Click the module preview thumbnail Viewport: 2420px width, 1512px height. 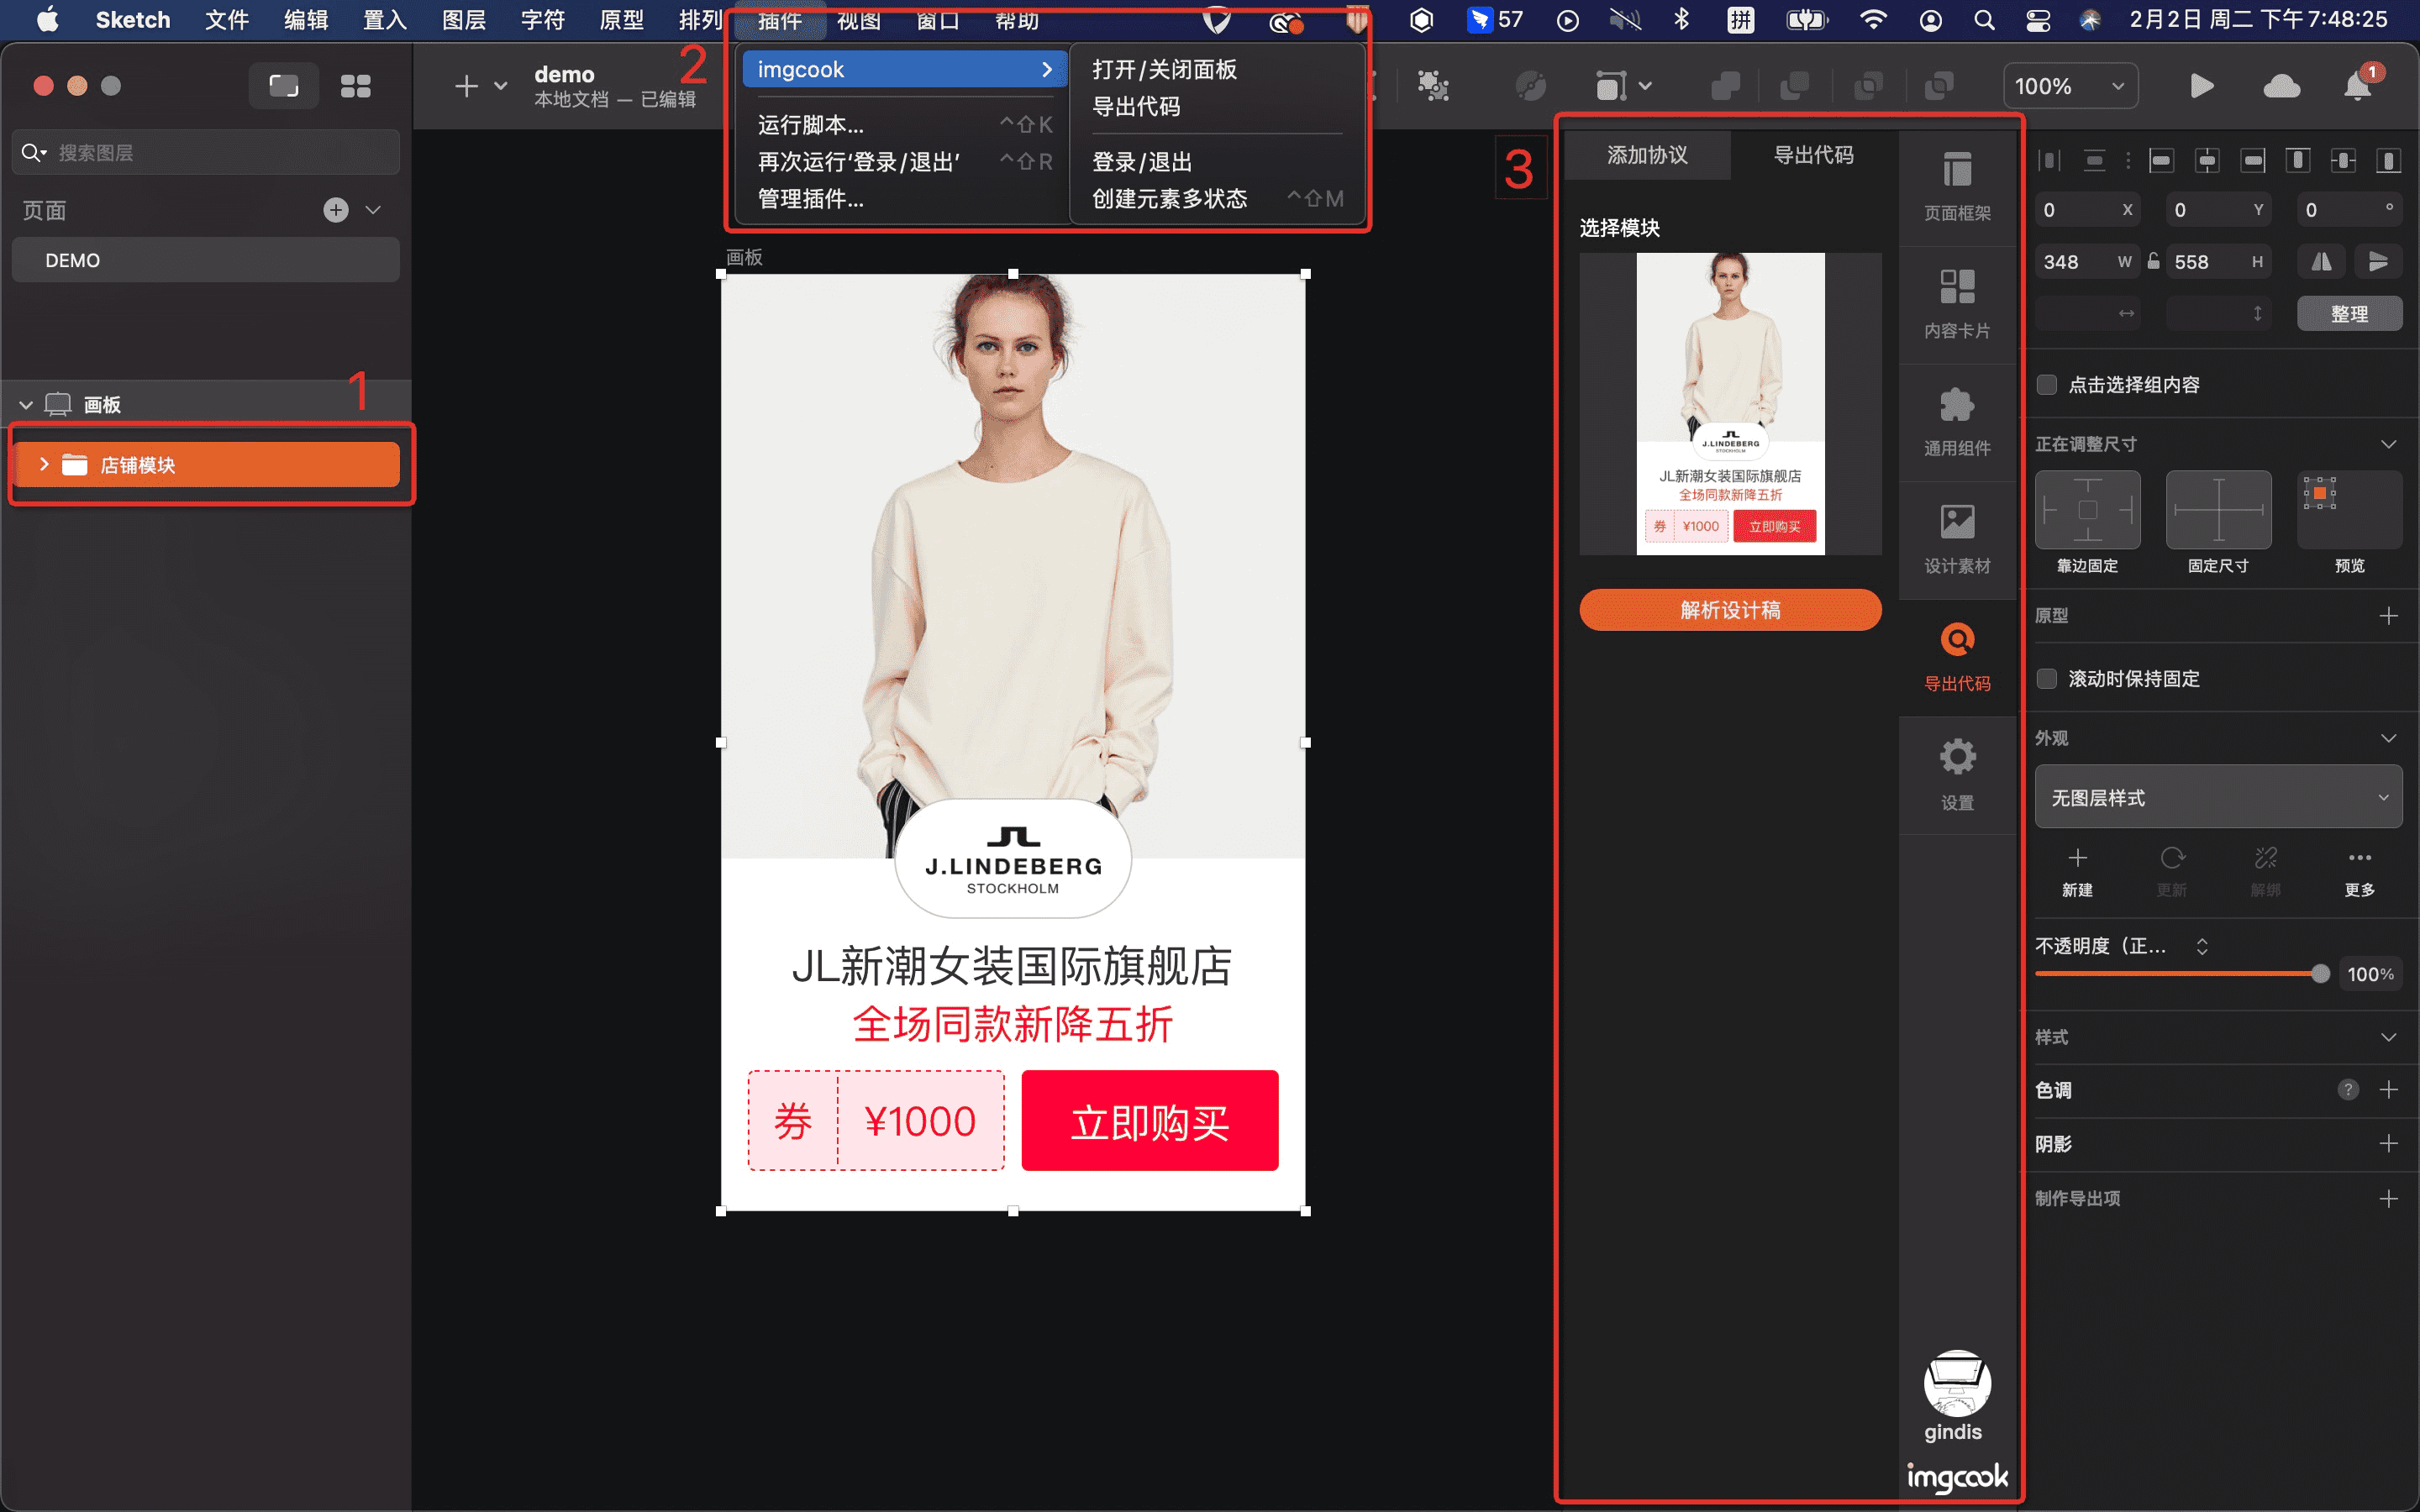coord(1730,404)
